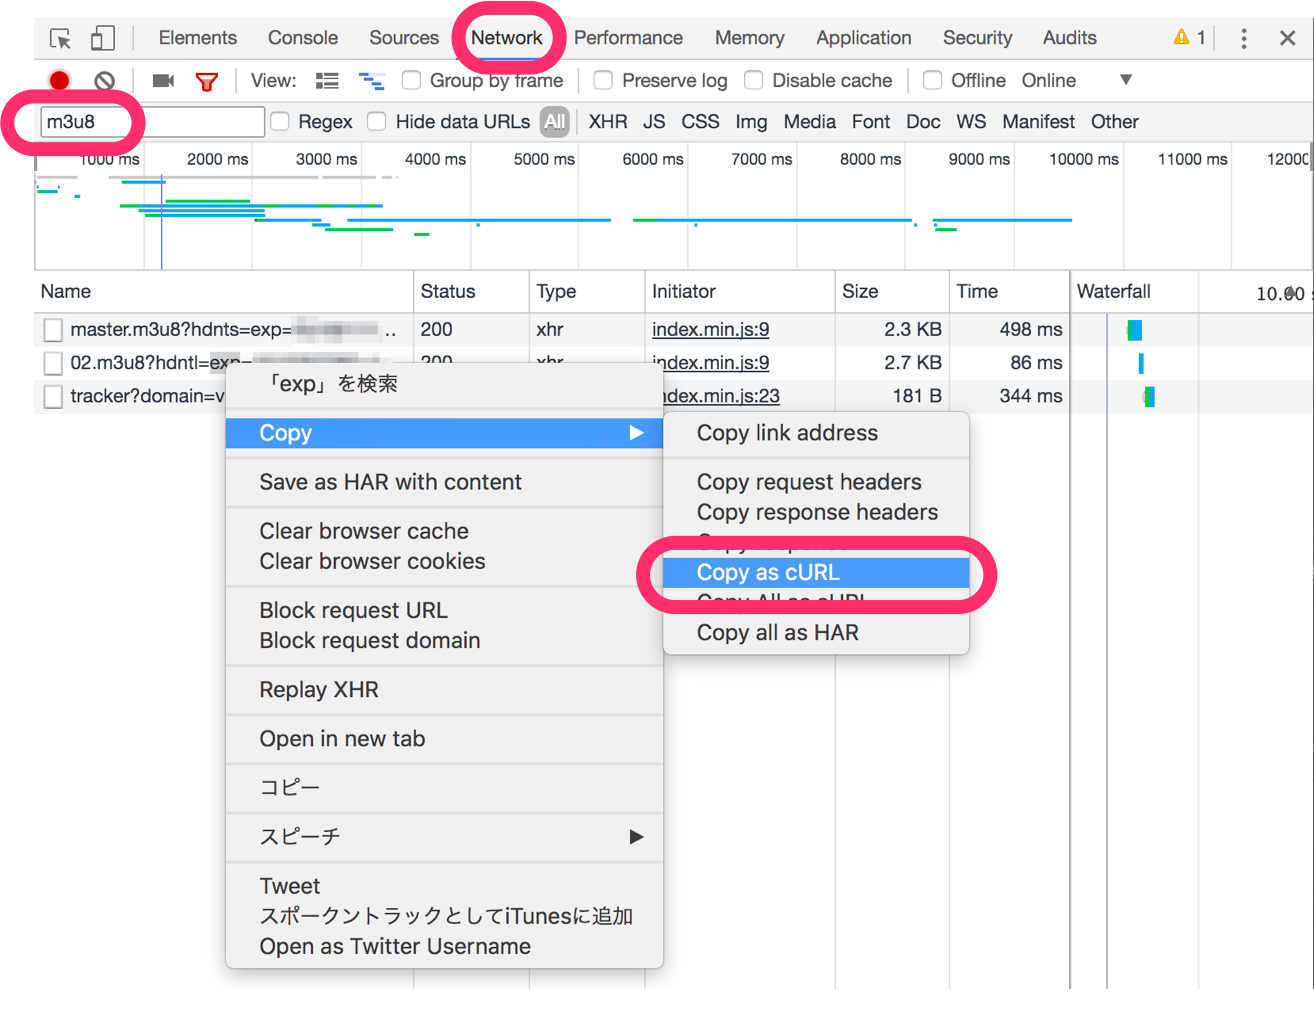Screen dimensions: 1314x1030
Task: Expand the スピーチ submenu
Action: [x=444, y=837]
